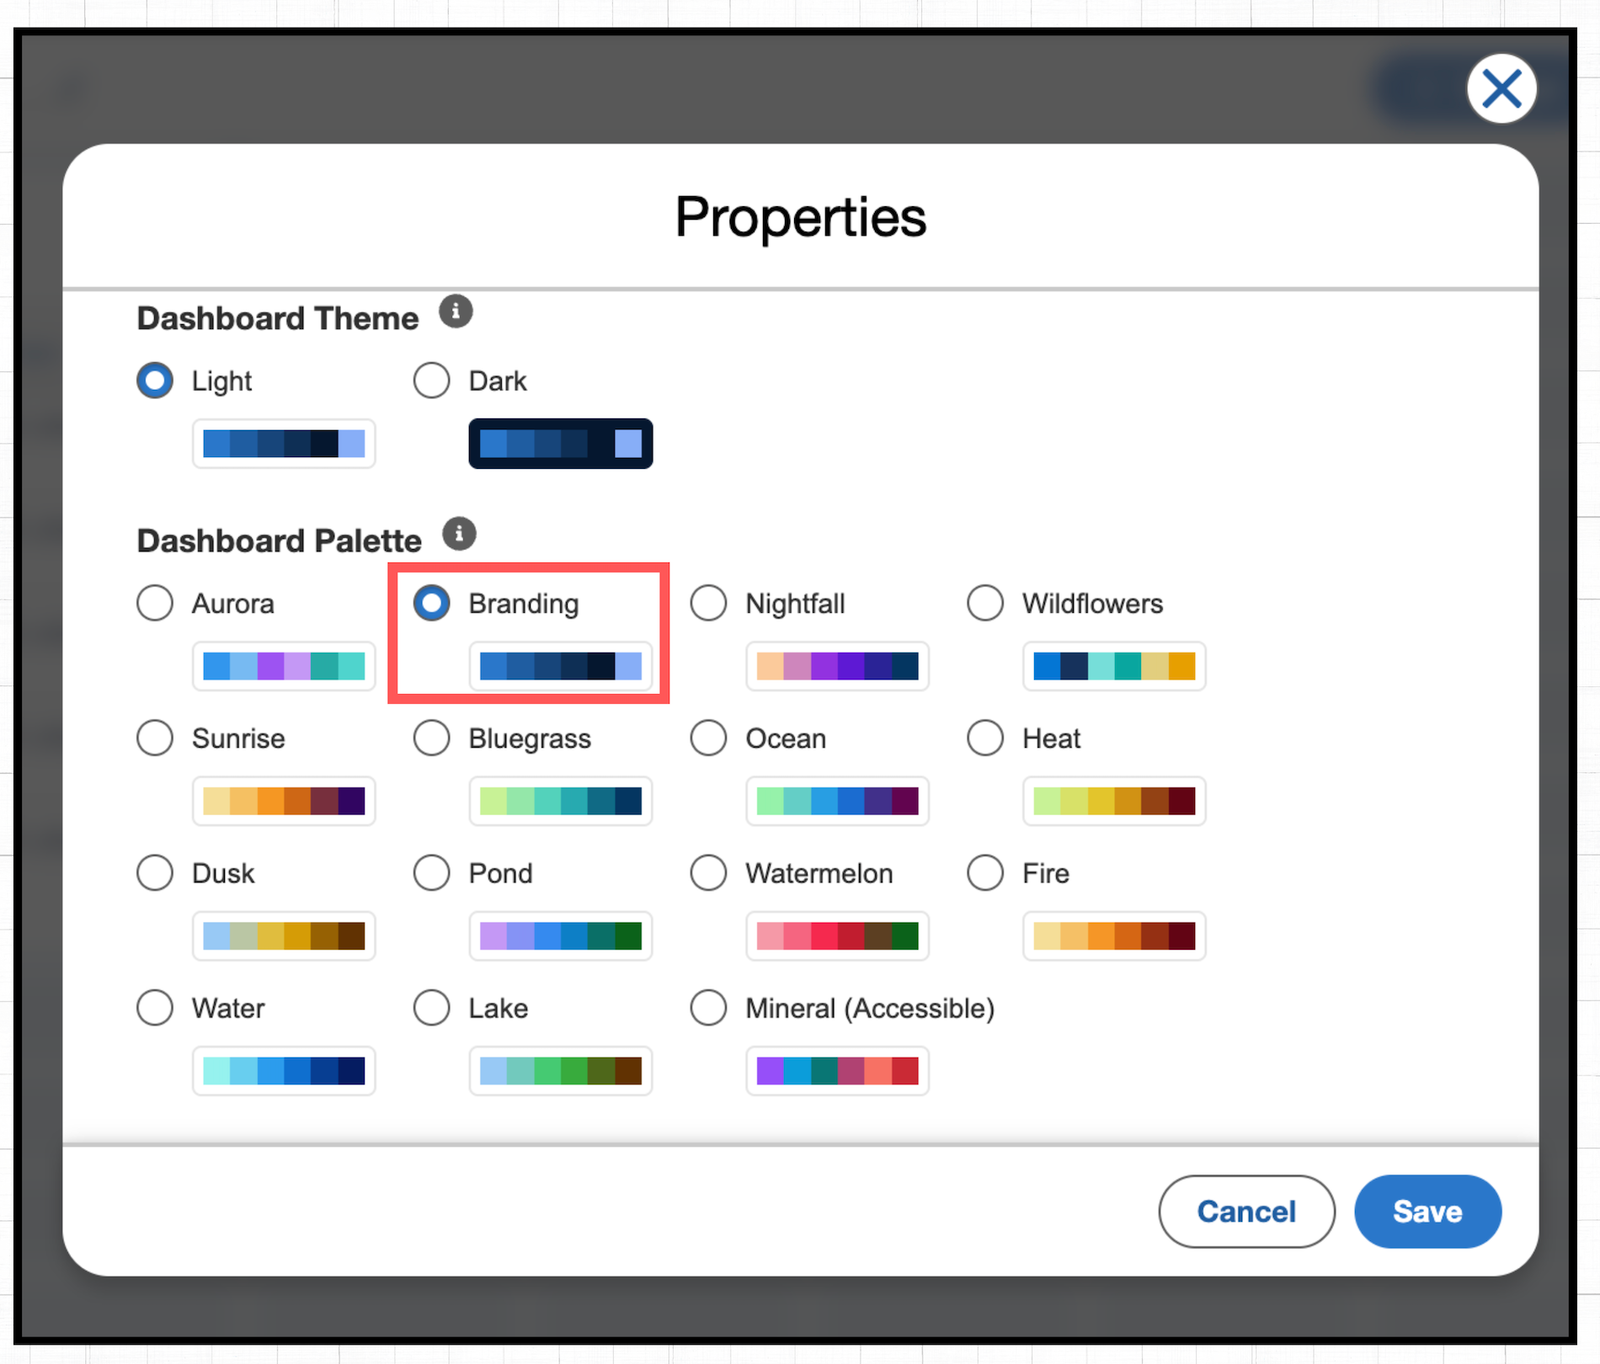This screenshot has width=1600, height=1364.
Task: Open the Dashboard Theme info tooltip
Action: coord(455,311)
